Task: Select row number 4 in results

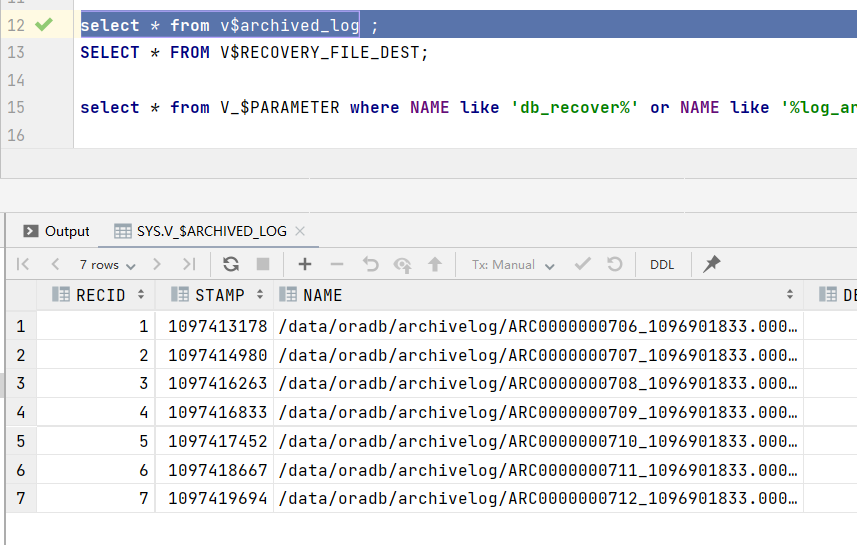Action: pos(21,412)
